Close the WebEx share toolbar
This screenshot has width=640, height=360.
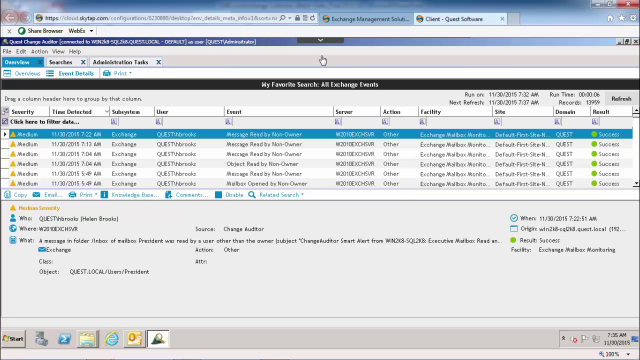(9, 31)
